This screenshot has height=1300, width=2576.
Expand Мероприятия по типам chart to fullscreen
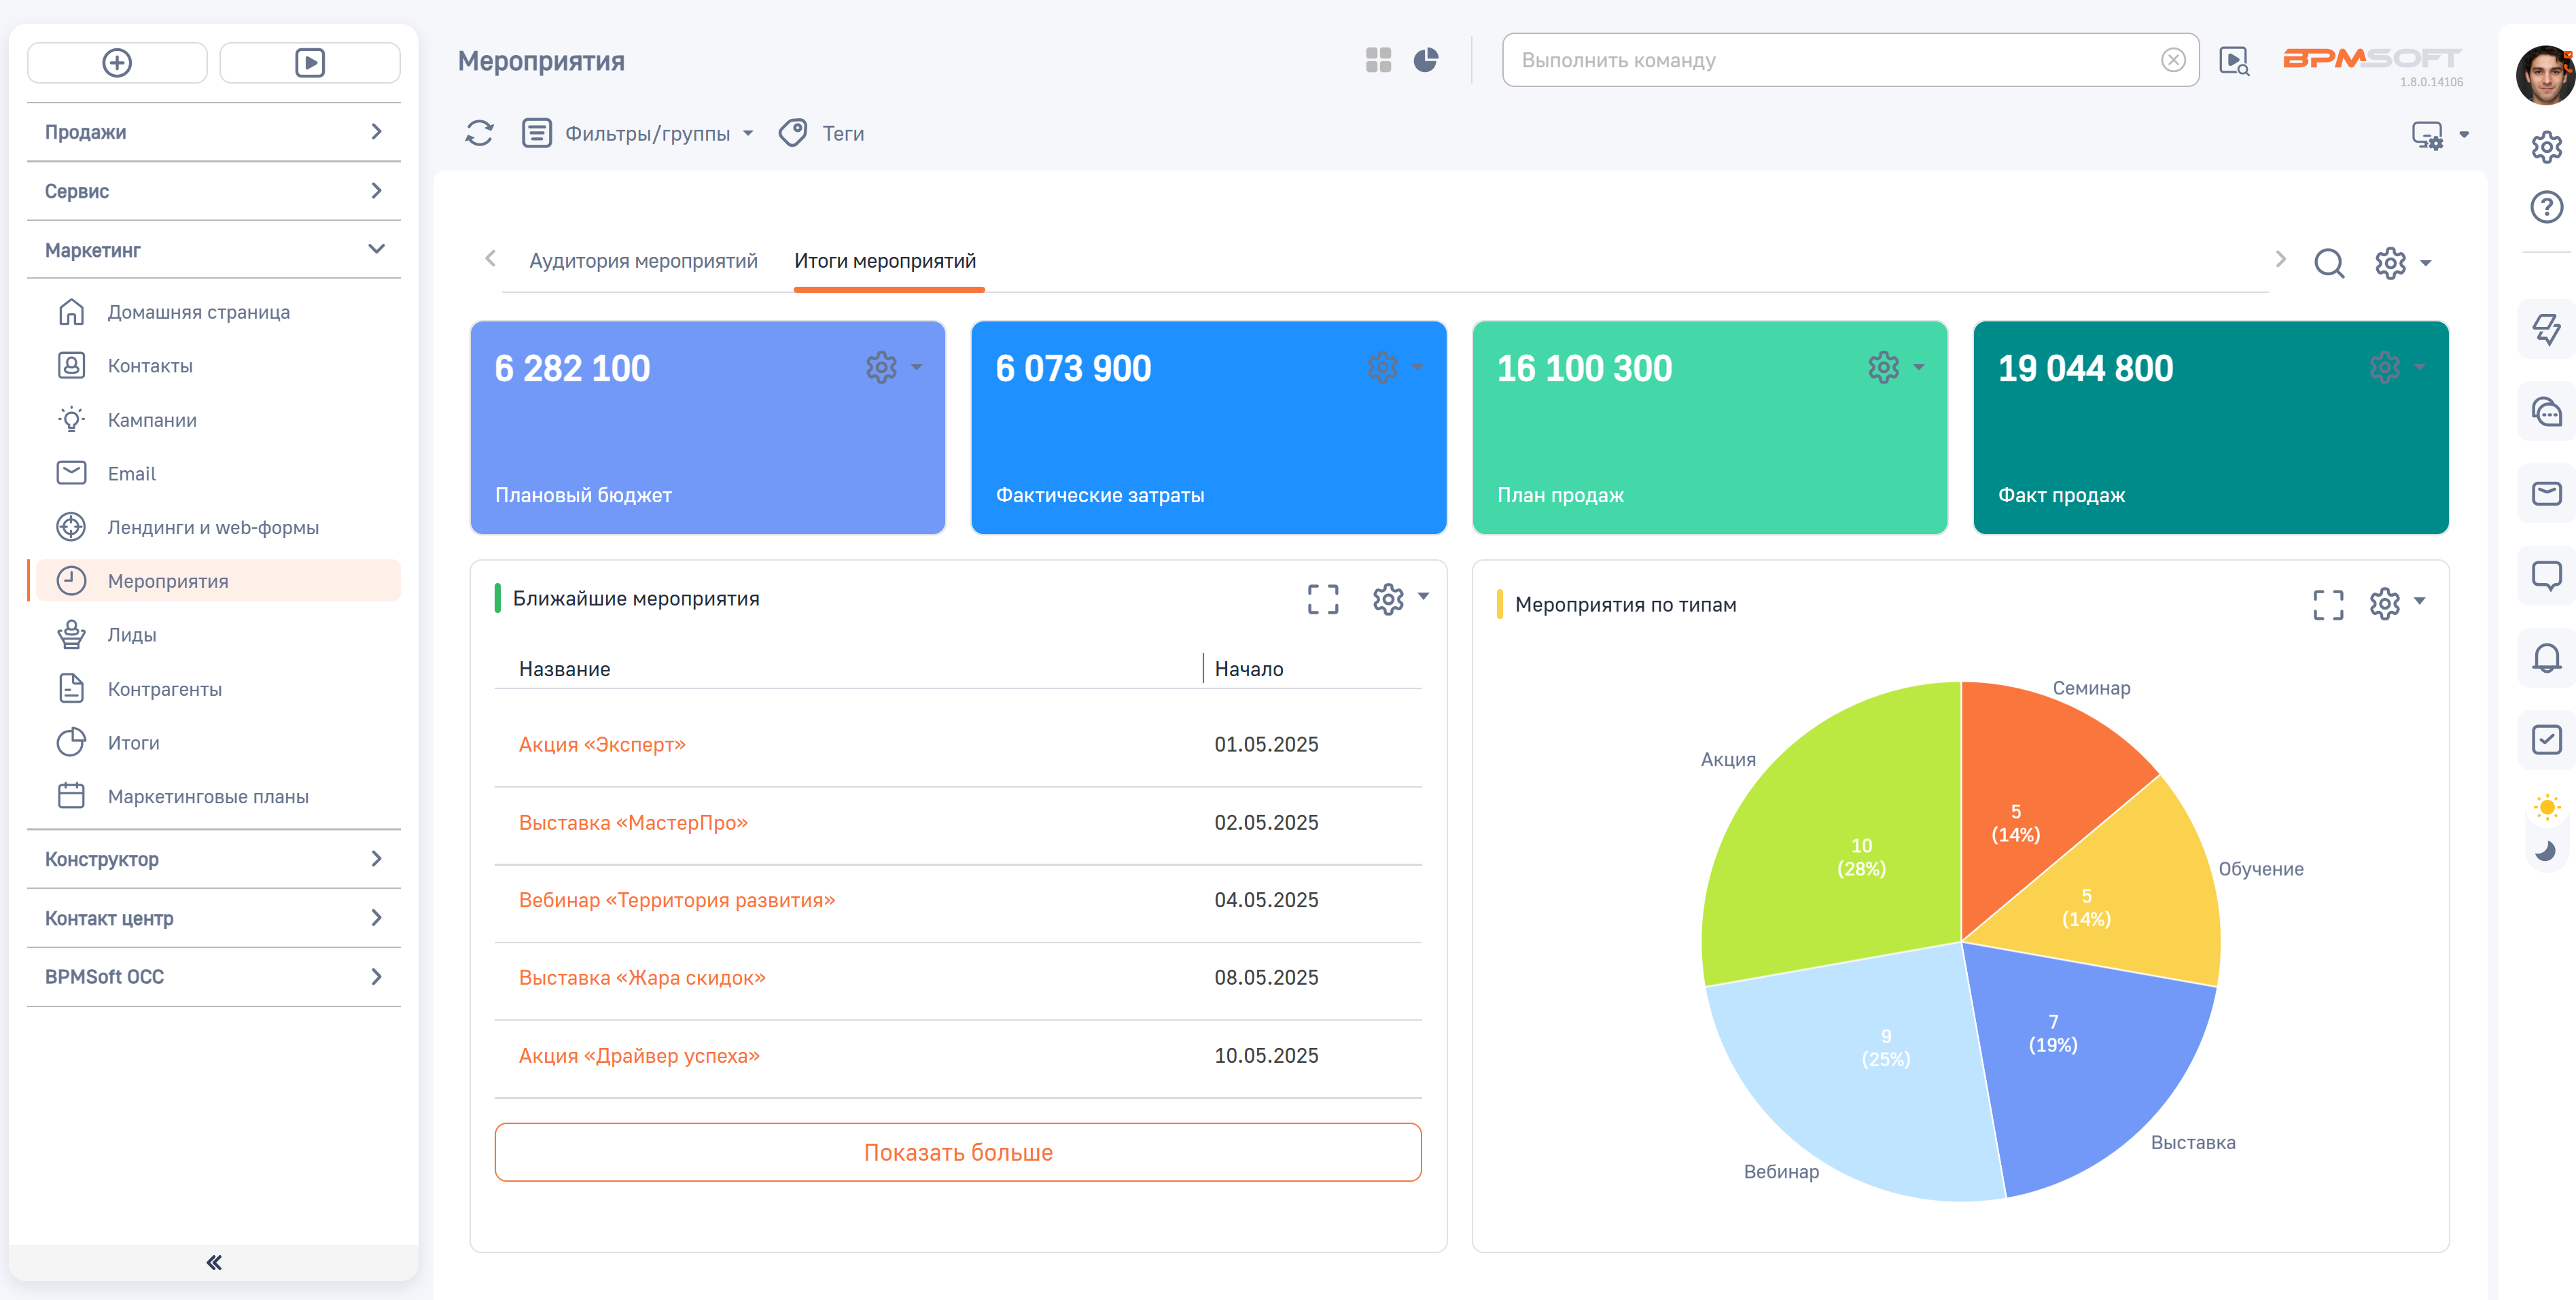point(2328,604)
